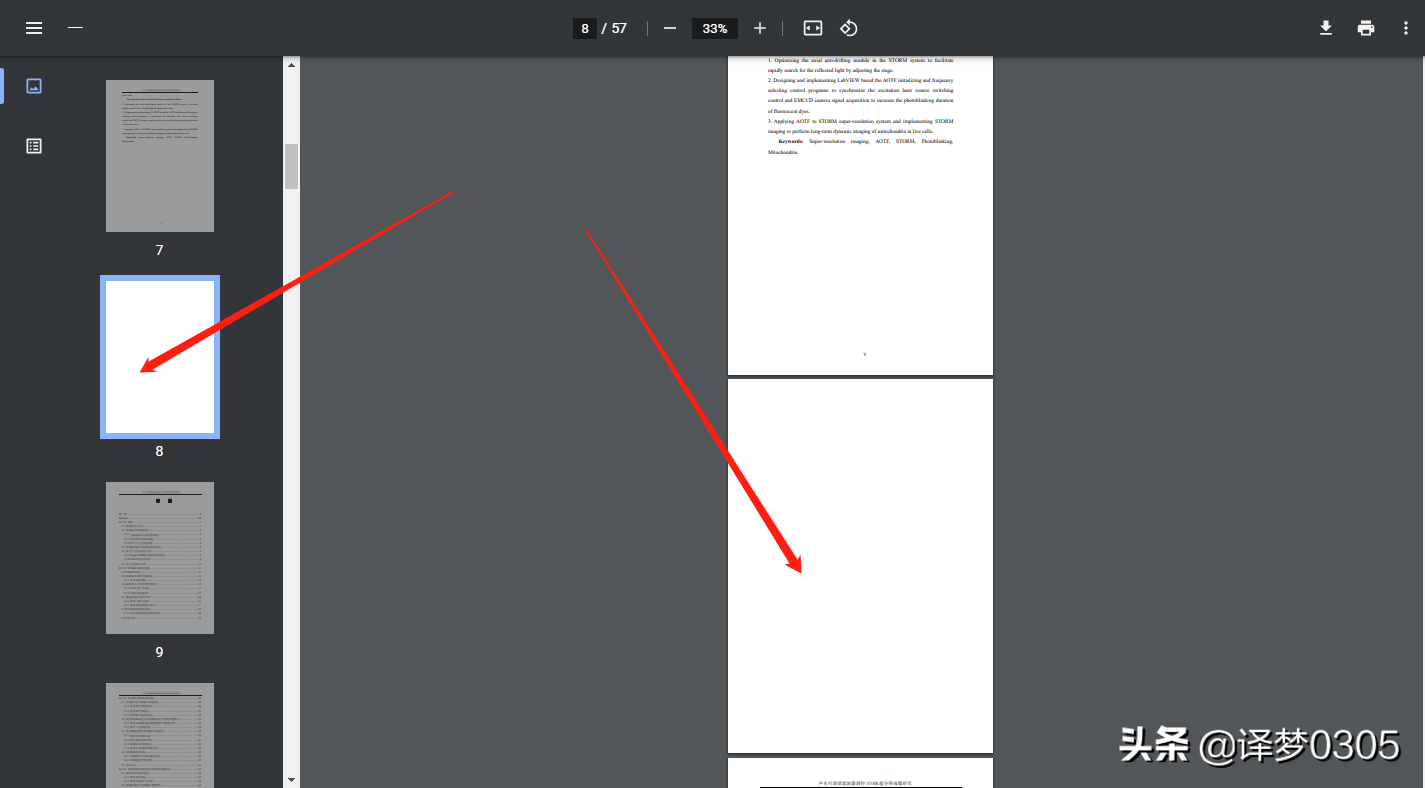Image resolution: width=1425 pixels, height=788 pixels.
Task: Open the more actions three-dot menu
Action: coord(1406,28)
